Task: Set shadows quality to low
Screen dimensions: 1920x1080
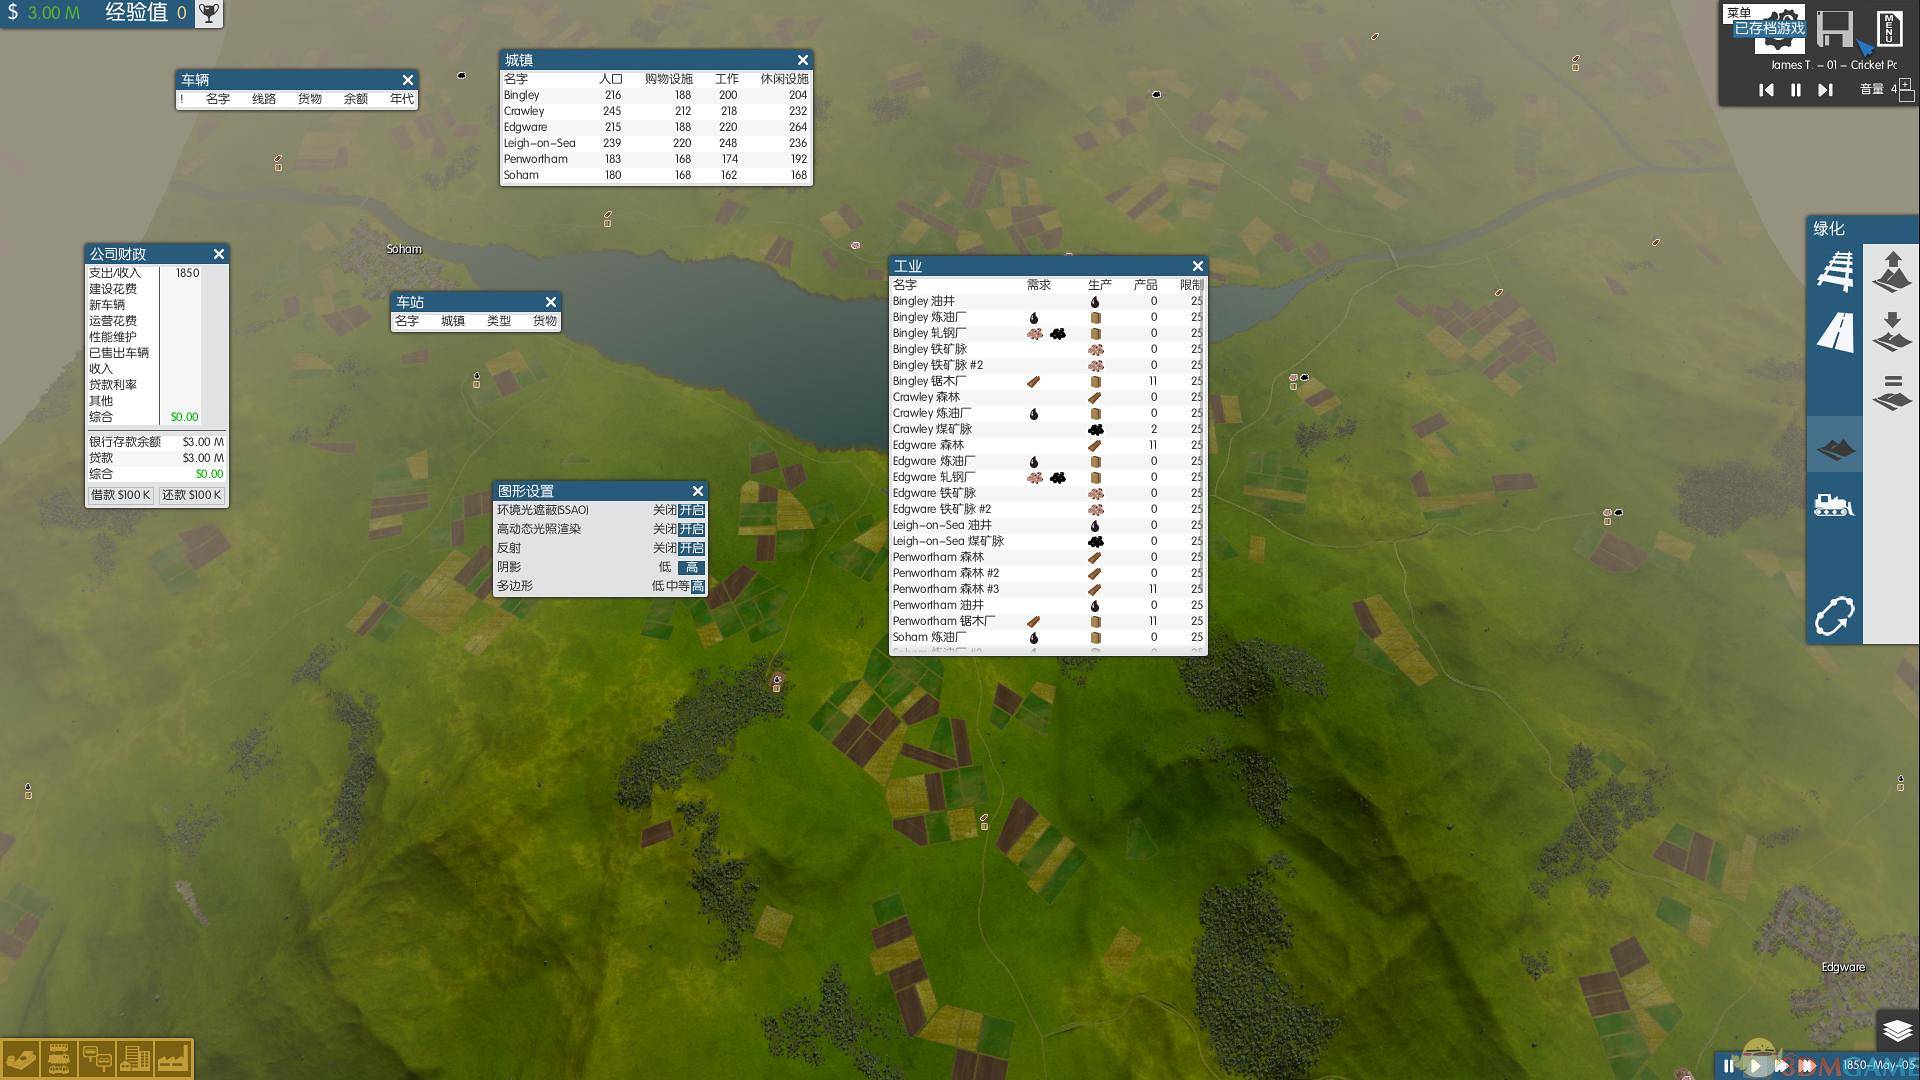Action: tap(664, 567)
